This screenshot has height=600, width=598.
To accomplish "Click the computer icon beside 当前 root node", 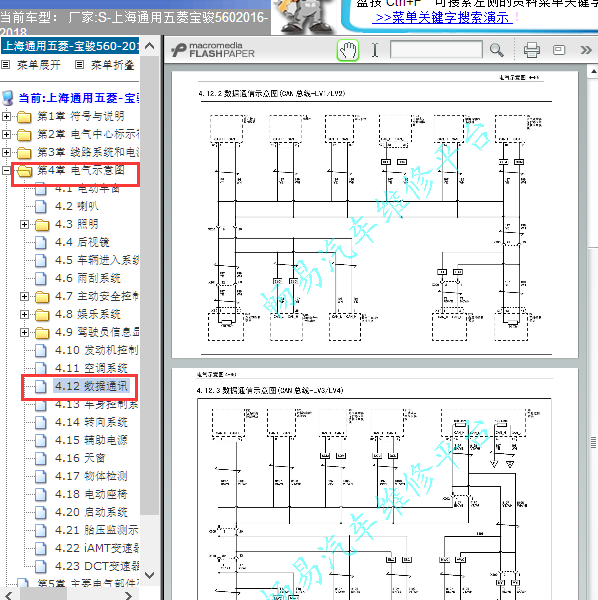I will point(8,98).
